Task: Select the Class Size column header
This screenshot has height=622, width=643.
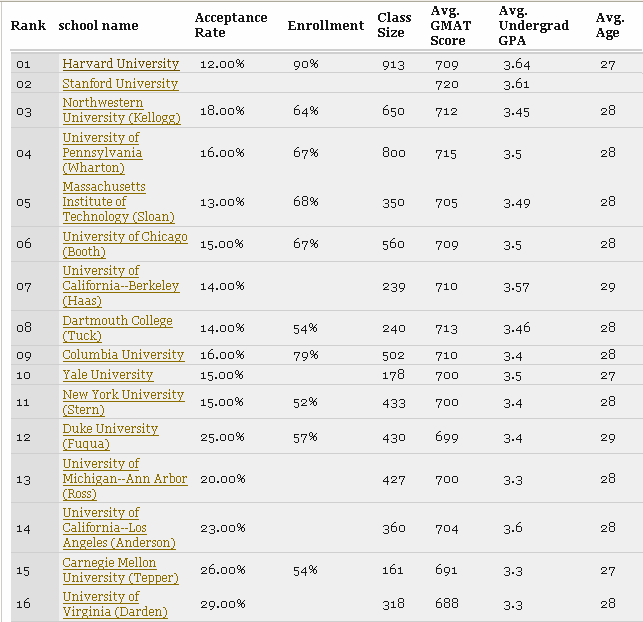Action: coord(394,25)
